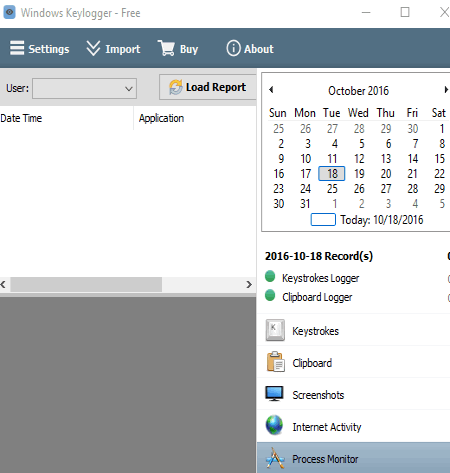Open the Buy menu label
The height and width of the screenshot is (473, 450).
click(x=189, y=49)
